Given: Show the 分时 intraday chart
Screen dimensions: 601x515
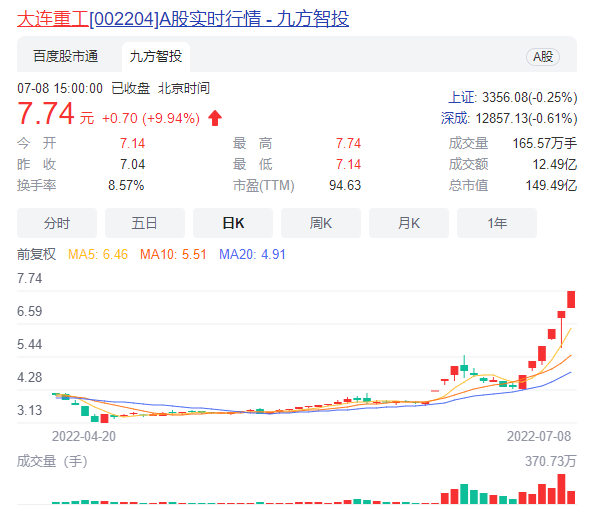Looking at the screenshot, I should pyautogui.click(x=57, y=223).
